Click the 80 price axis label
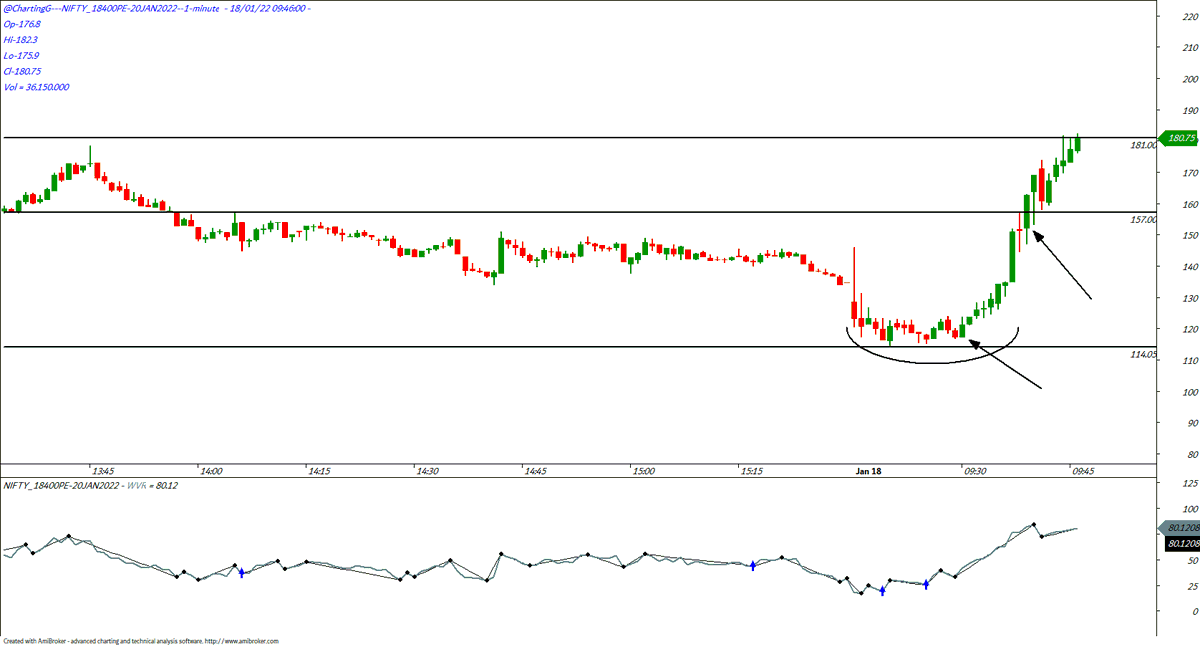Image resolution: width=1200 pixels, height=647 pixels. pyautogui.click(x=1192, y=455)
